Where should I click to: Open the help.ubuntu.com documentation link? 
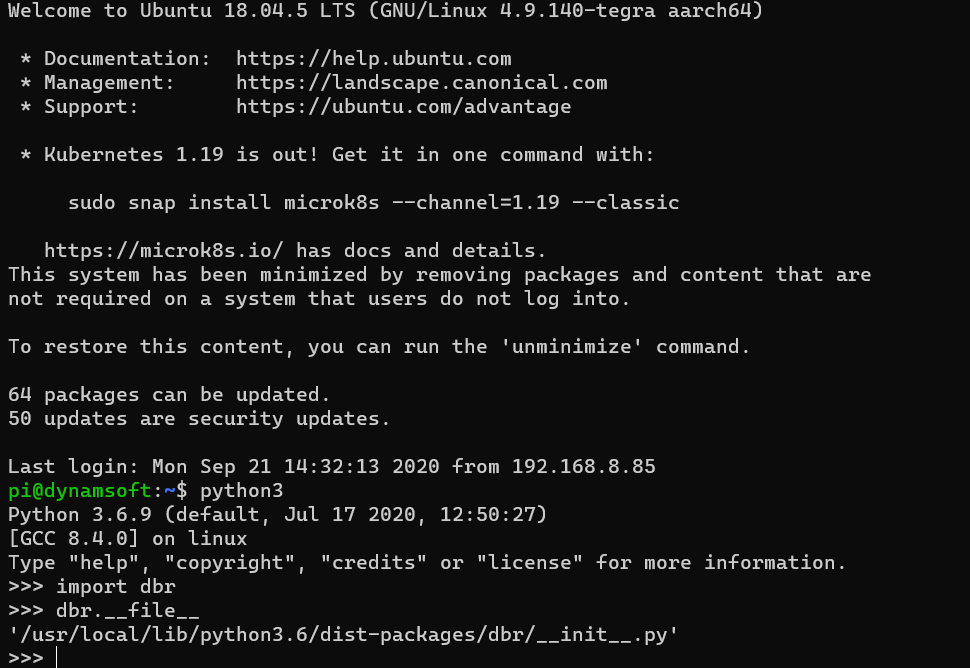point(373,59)
